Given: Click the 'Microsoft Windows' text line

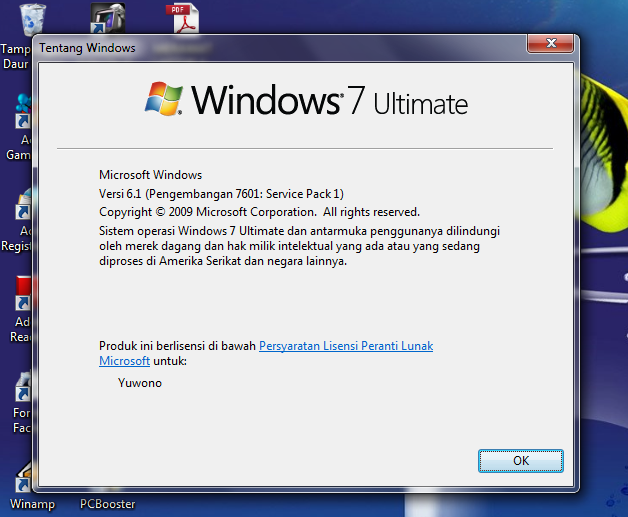Looking at the screenshot, I should point(150,175).
